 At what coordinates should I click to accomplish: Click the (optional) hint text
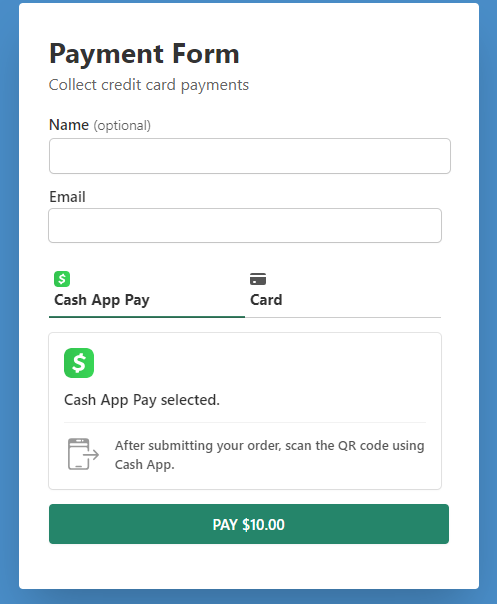coord(122,126)
